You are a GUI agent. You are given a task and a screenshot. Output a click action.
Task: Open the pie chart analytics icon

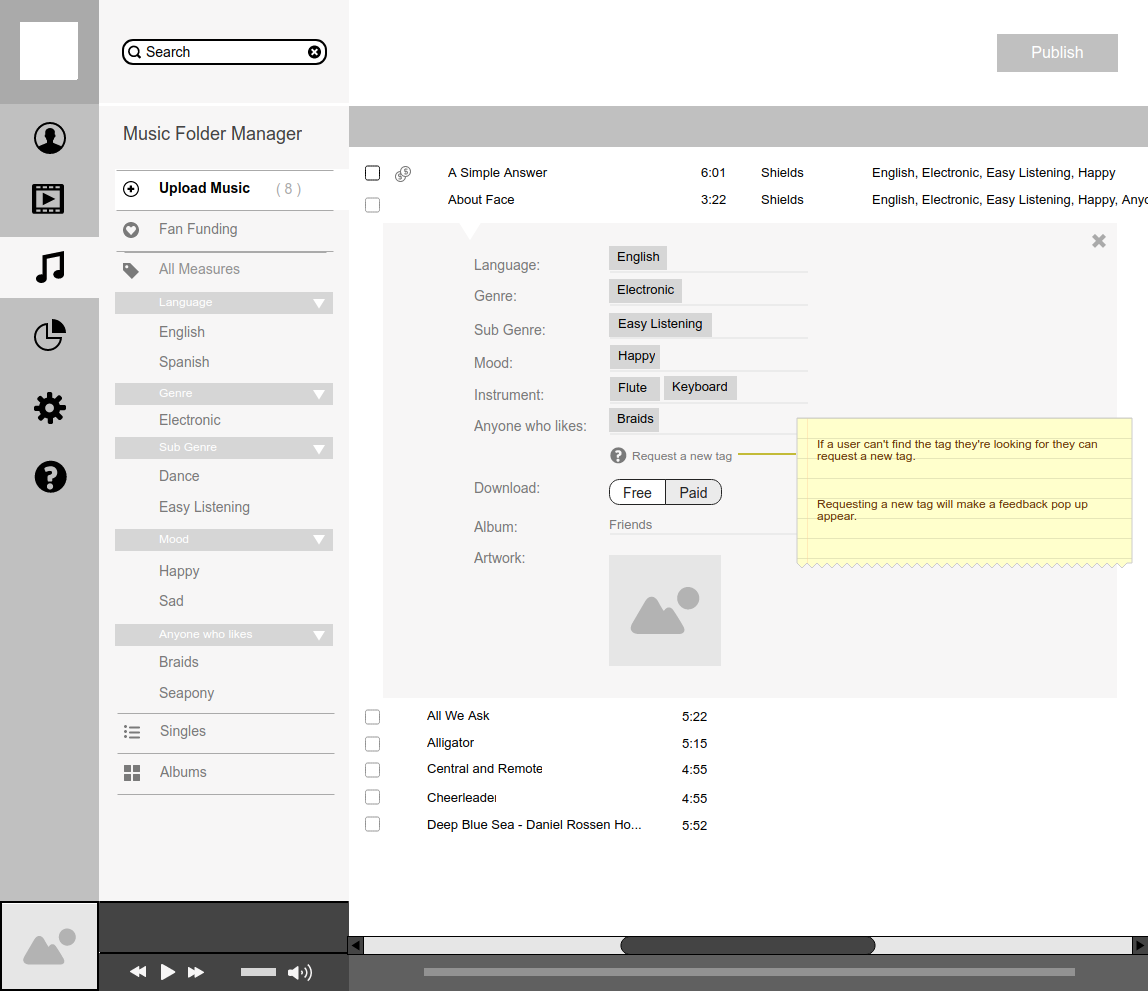point(50,335)
